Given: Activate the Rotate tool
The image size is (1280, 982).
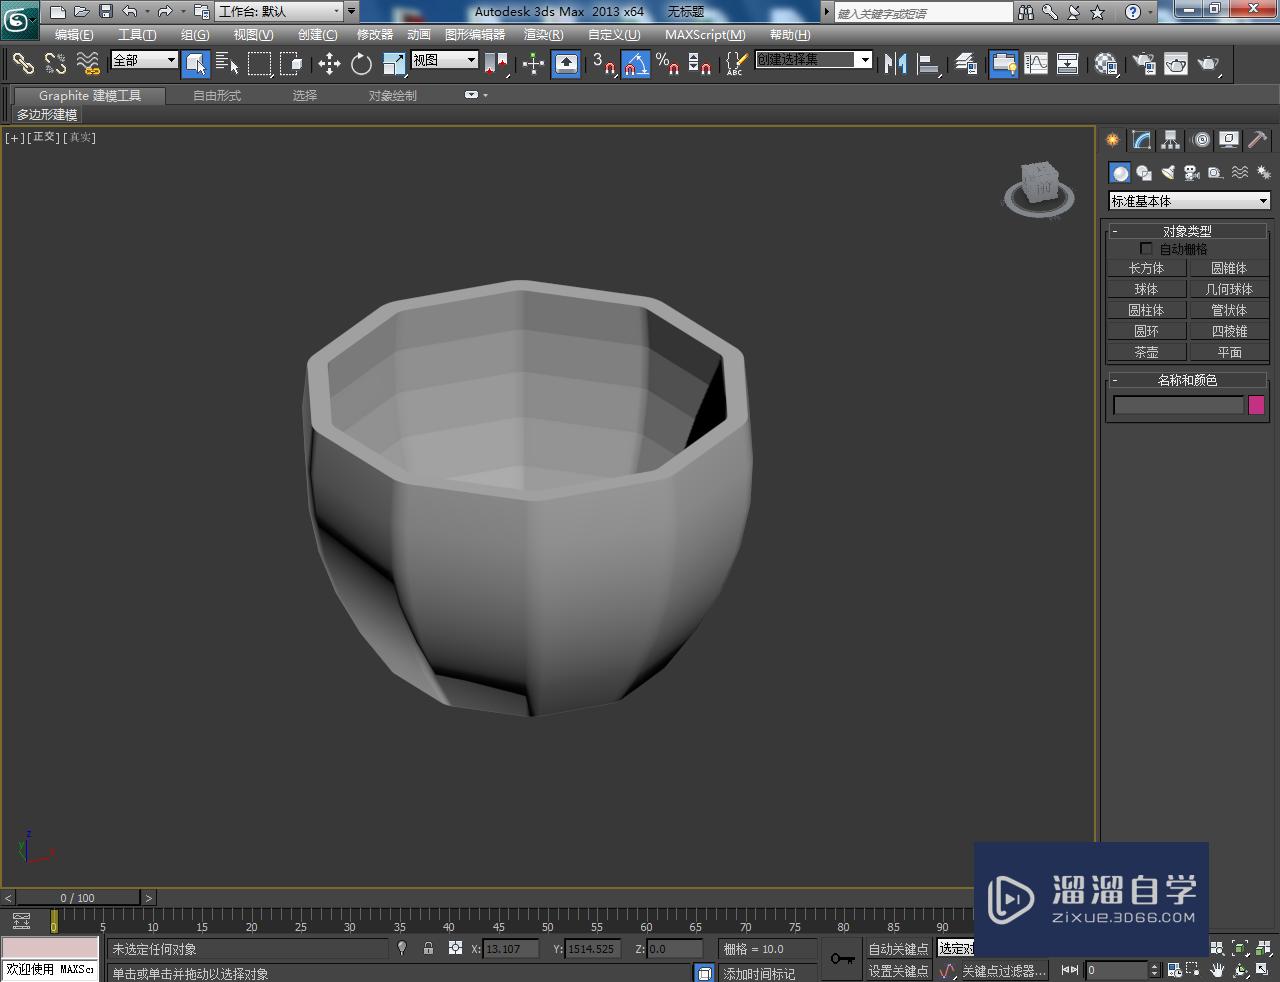Looking at the screenshot, I should [361, 64].
